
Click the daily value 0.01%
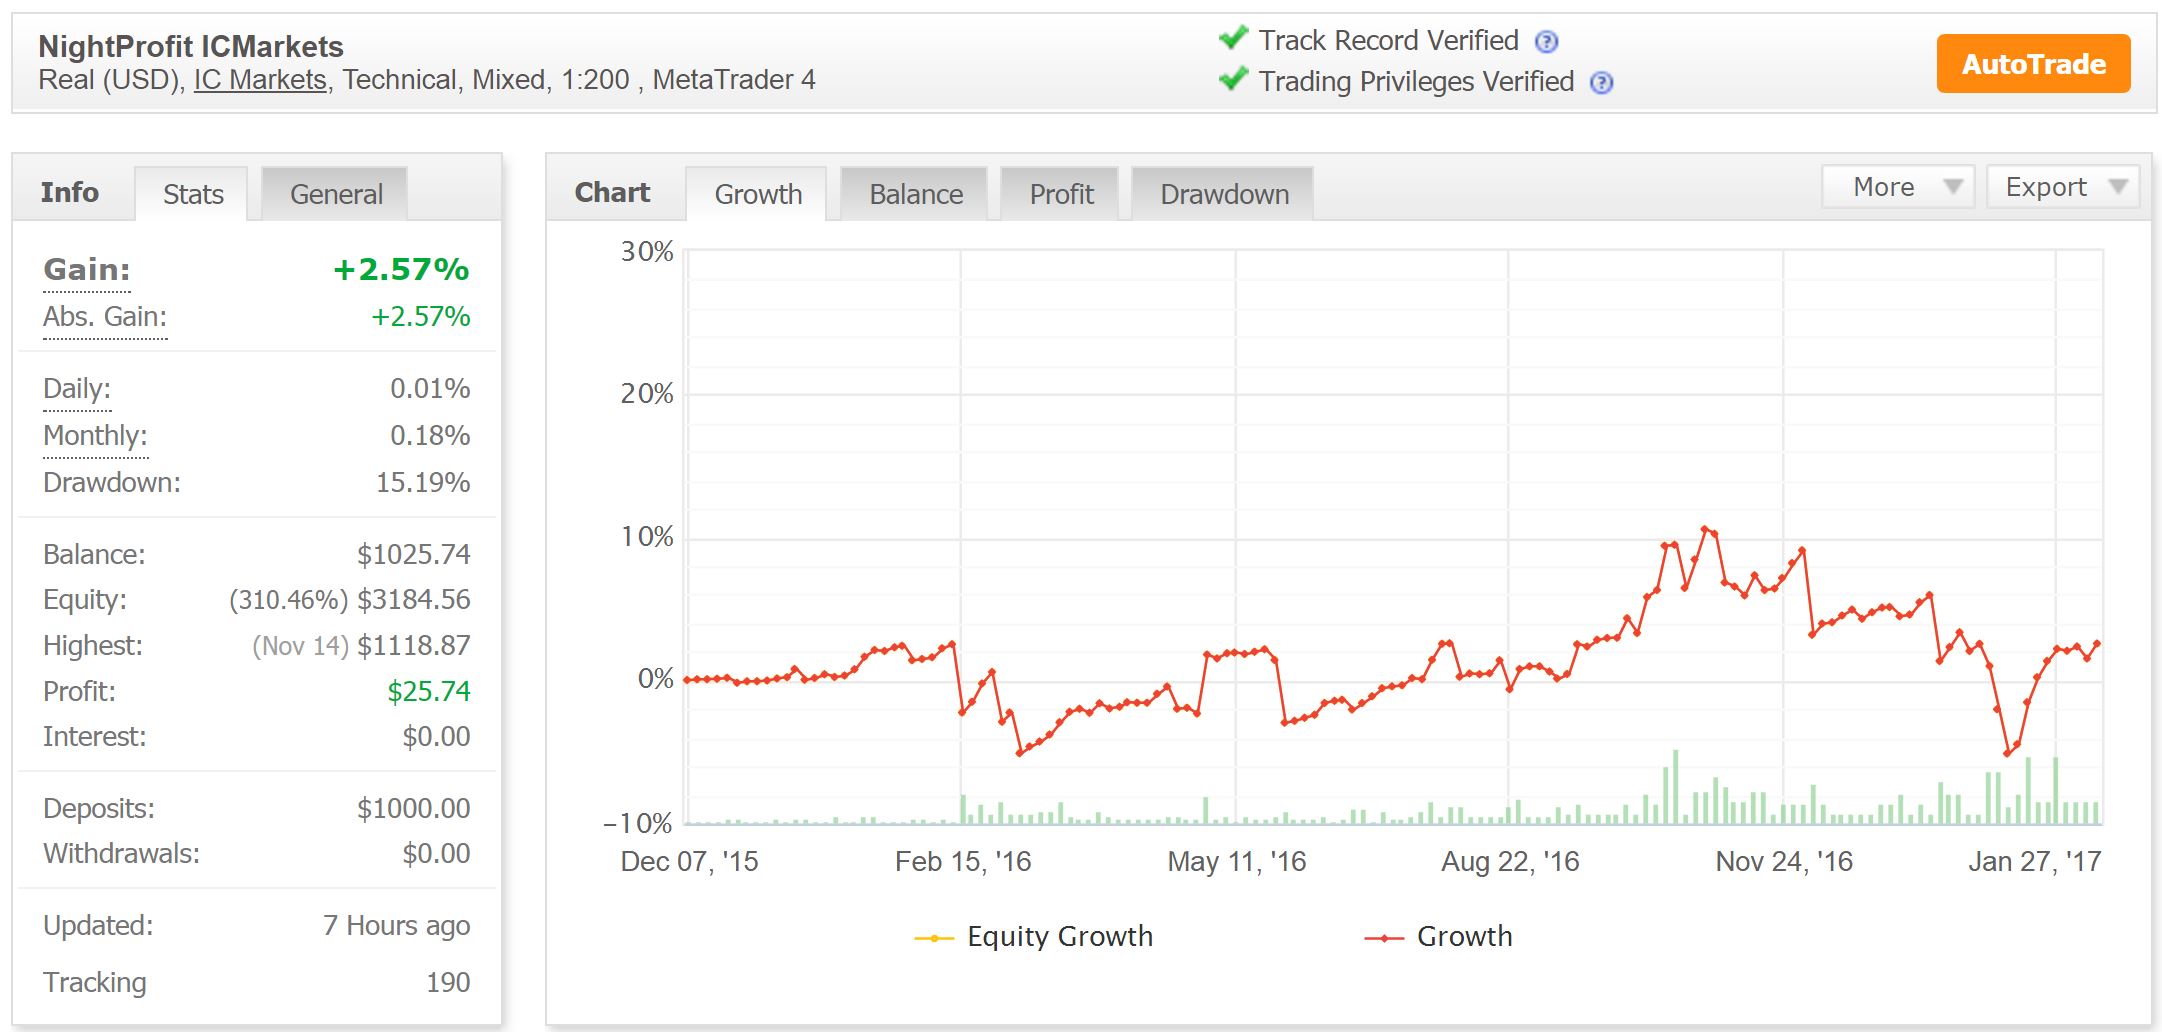430,389
